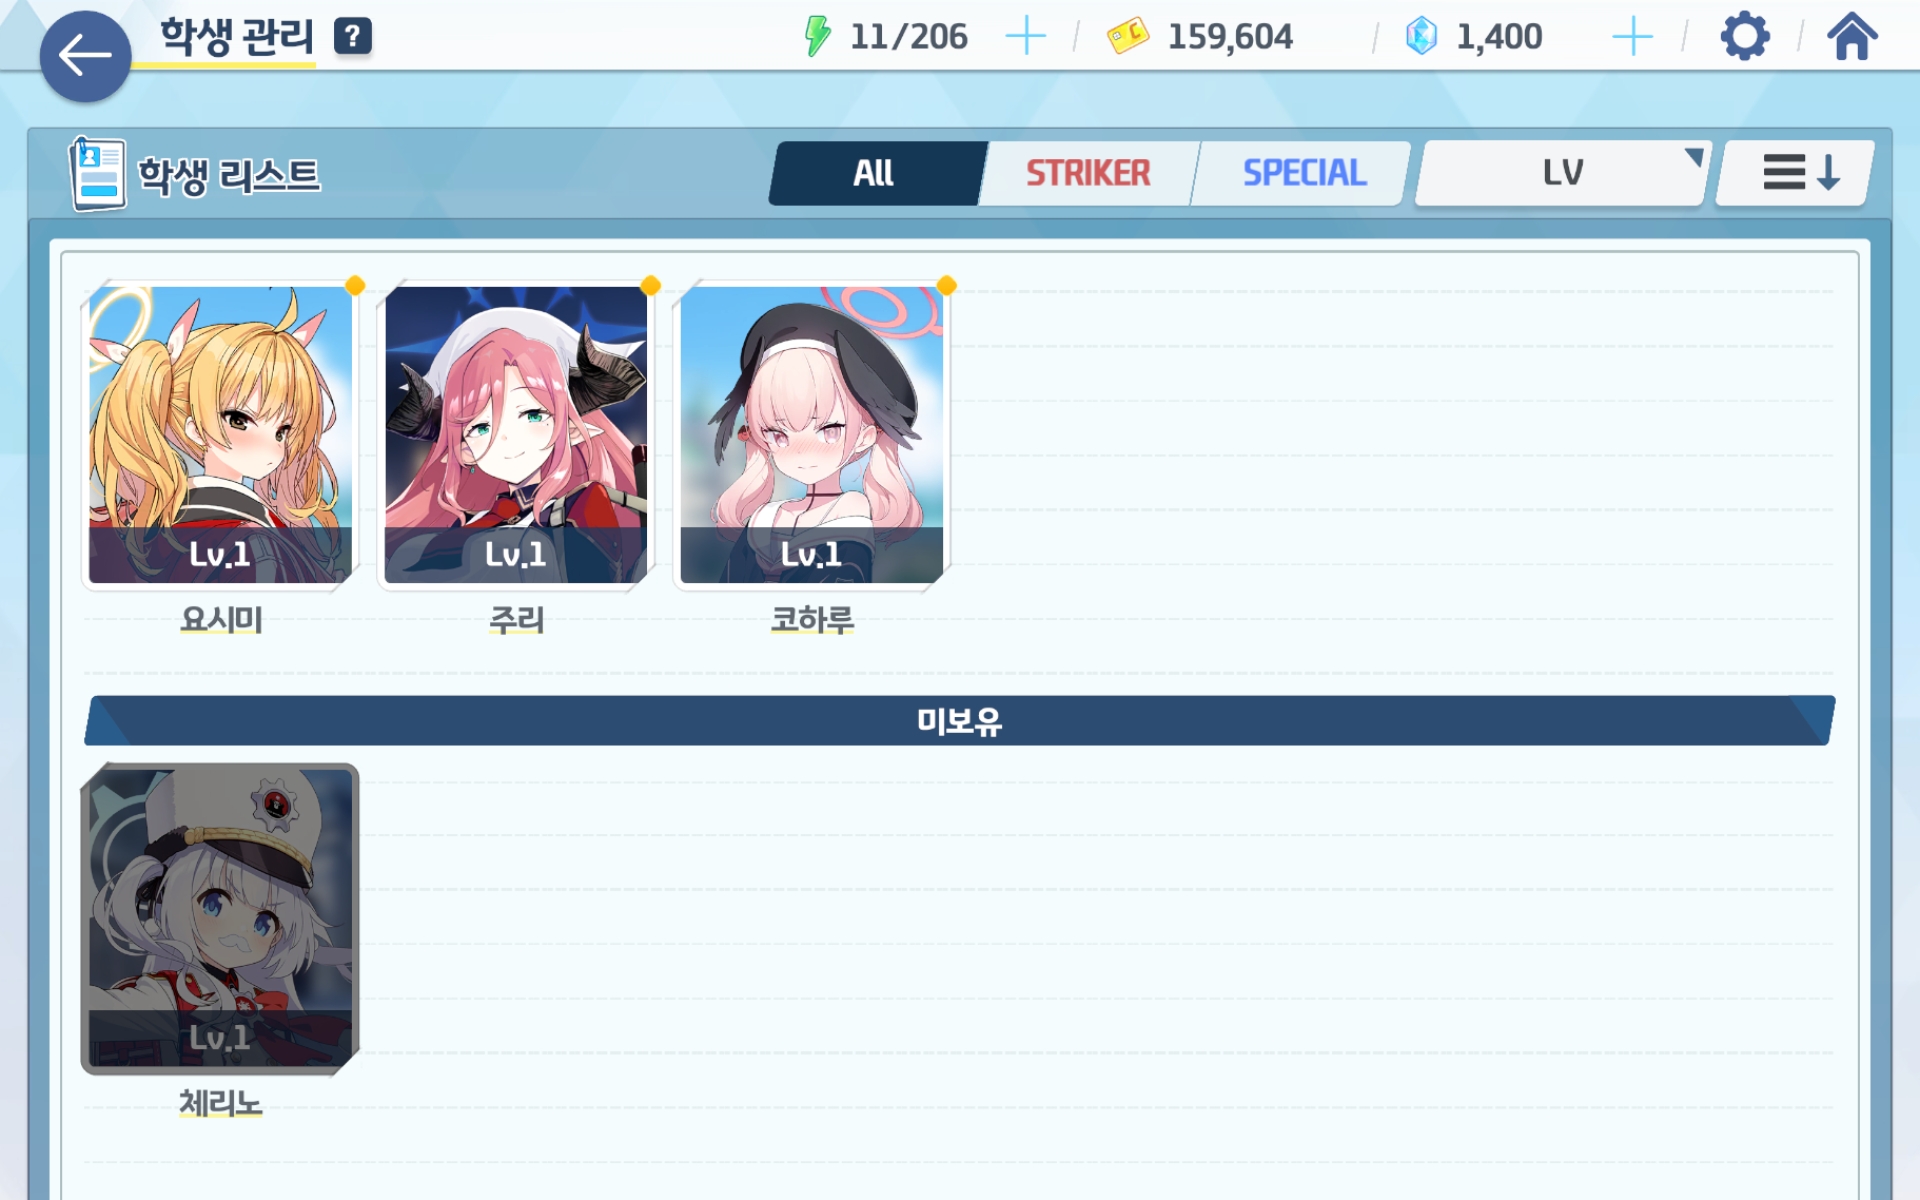This screenshot has height=1200, width=1920.
Task: Click the 학생 리스트 clipboard icon
Action: pos(97,174)
